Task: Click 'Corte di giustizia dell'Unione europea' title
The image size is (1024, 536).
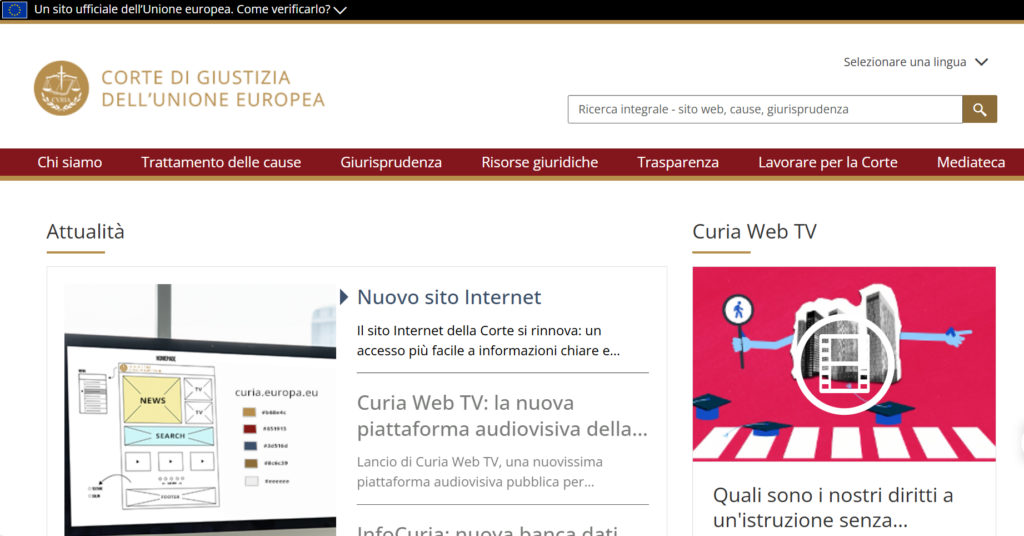Action: pyautogui.click(x=212, y=88)
